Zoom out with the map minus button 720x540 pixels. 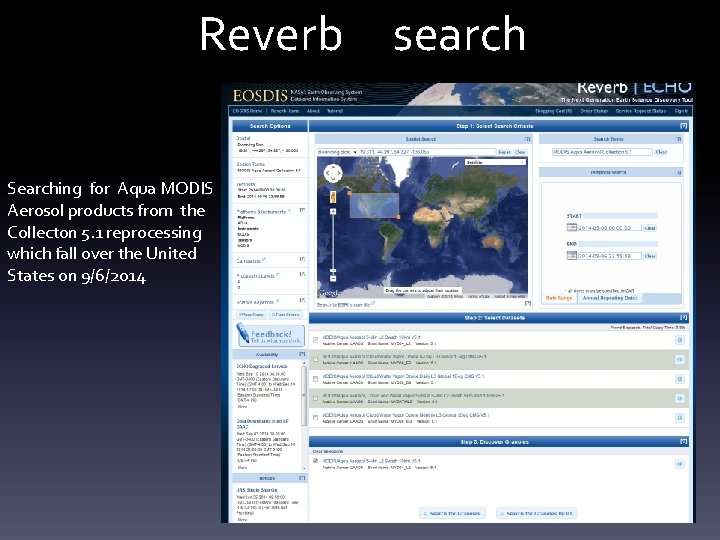click(333, 278)
